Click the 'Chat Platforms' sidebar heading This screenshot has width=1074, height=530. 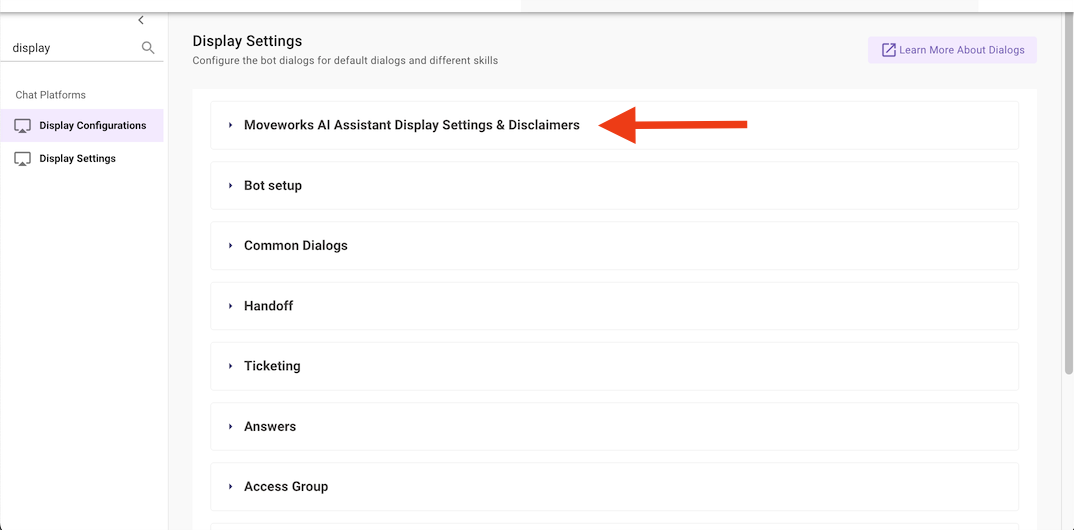(x=51, y=95)
